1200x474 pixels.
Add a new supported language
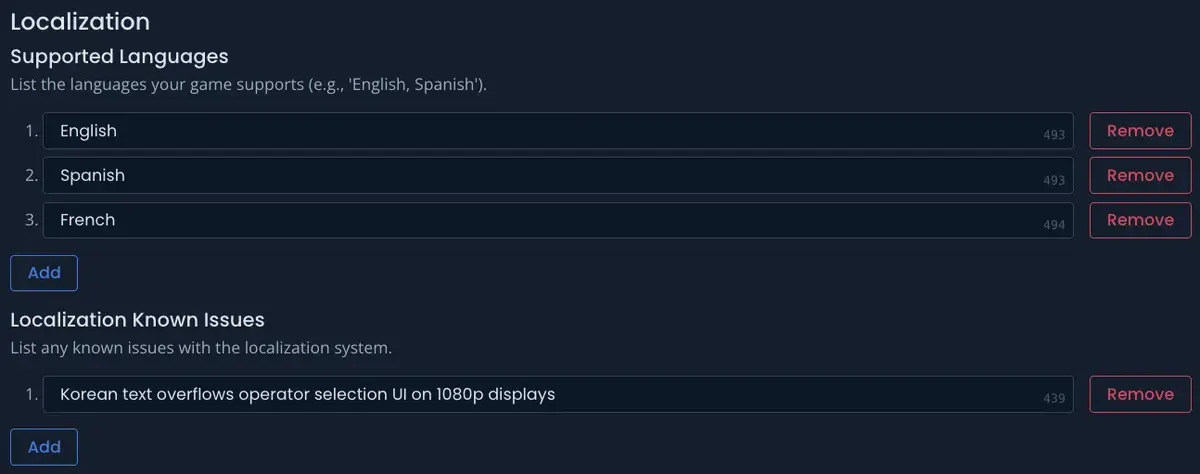click(x=44, y=273)
